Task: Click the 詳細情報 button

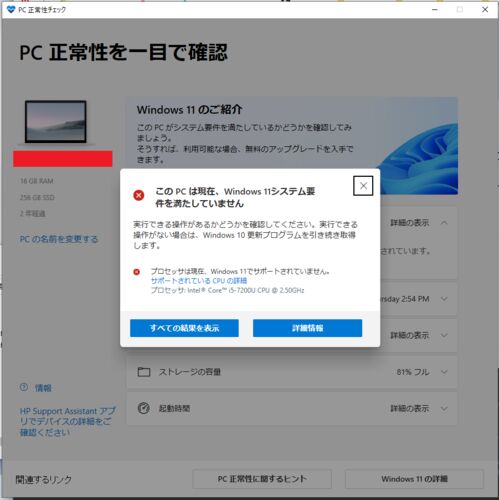Action: tap(307, 328)
